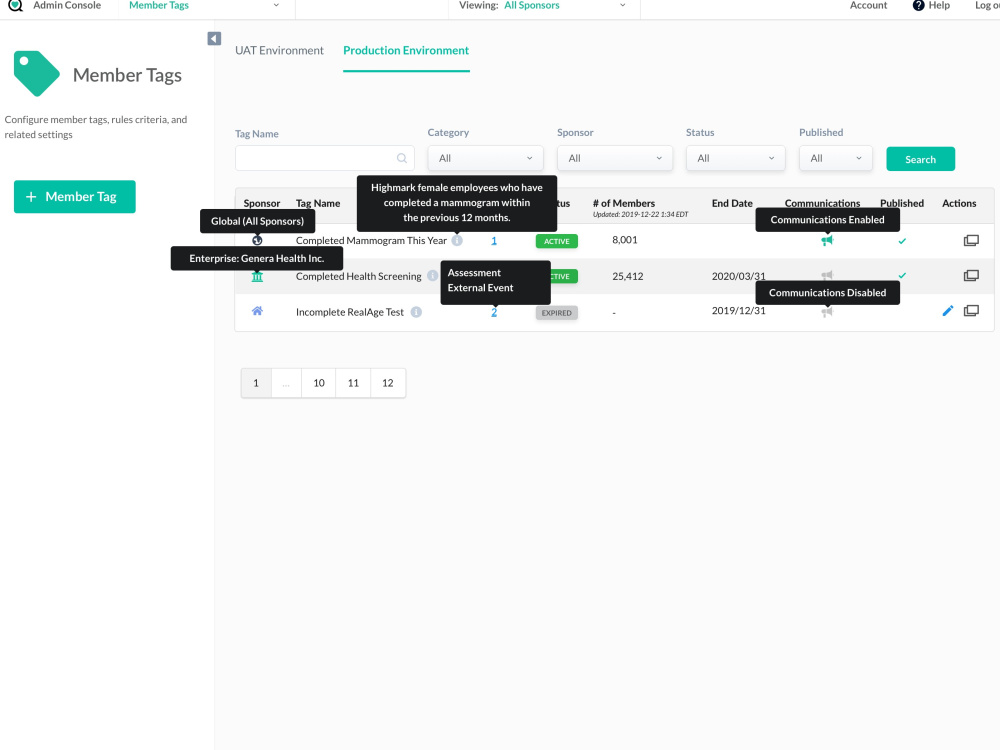Screen dimensions: 1000x750
Task: Click the pagination ellipsis button
Action: coord(286,383)
